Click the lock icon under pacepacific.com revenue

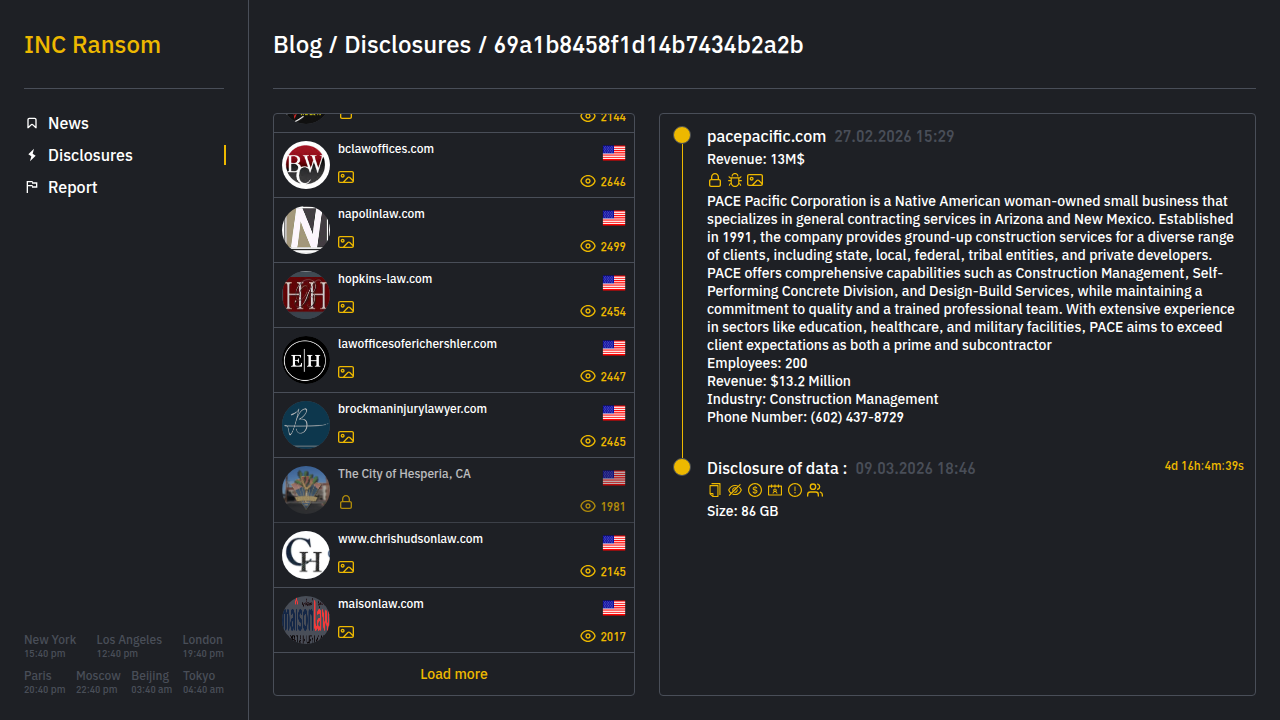point(714,181)
